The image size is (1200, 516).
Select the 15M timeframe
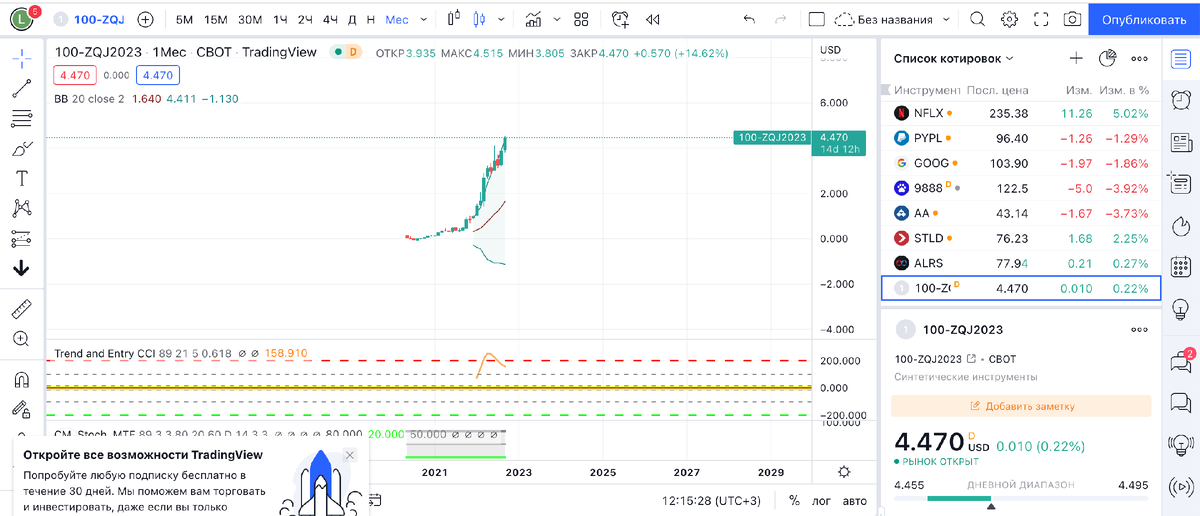215,19
